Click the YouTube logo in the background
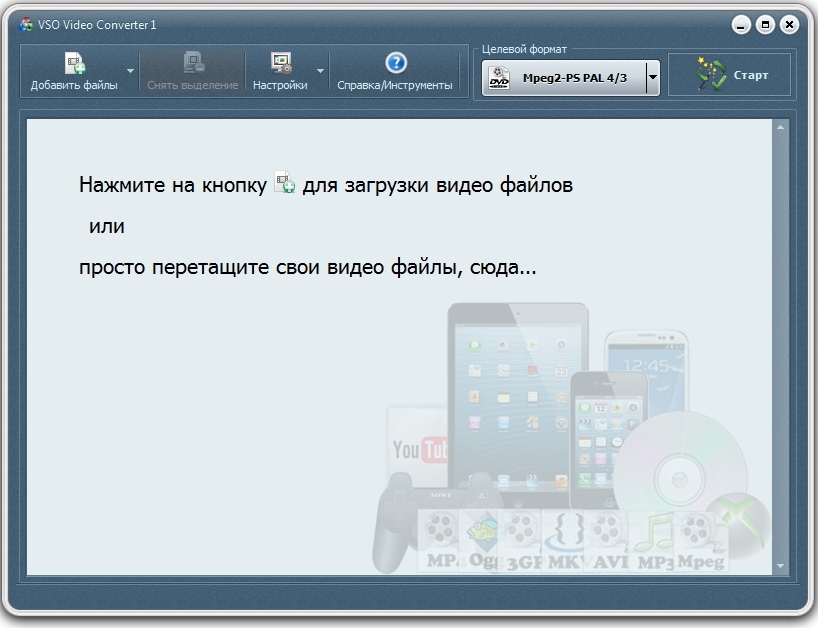The width and height of the screenshot is (818, 628). [418, 450]
